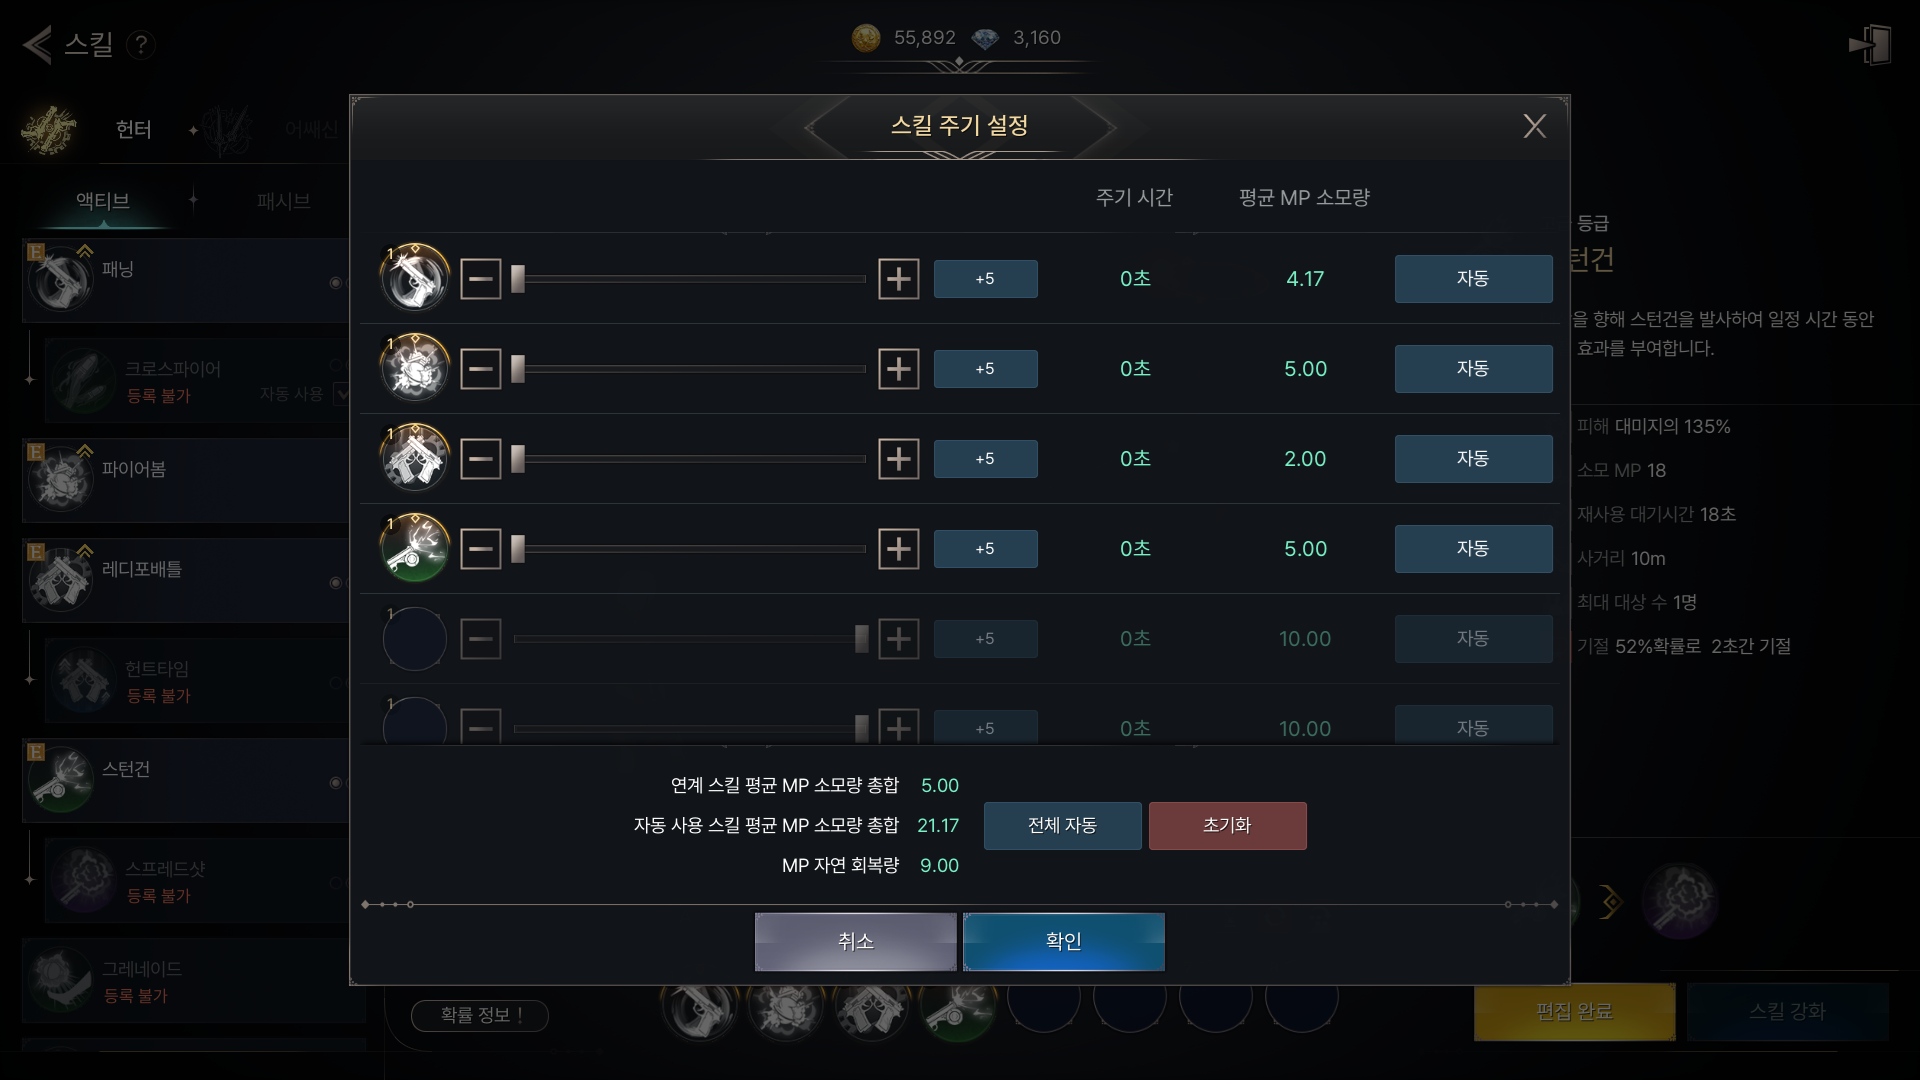Click the minus icon in the second skill row

coord(481,369)
